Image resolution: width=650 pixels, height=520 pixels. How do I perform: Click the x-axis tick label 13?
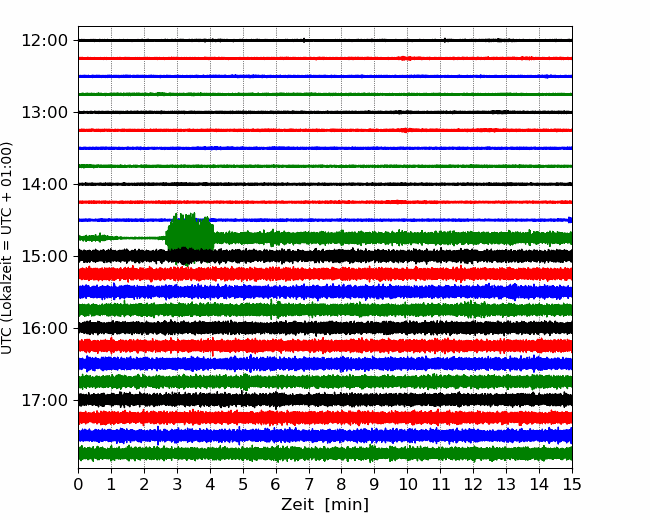[x=507, y=484]
